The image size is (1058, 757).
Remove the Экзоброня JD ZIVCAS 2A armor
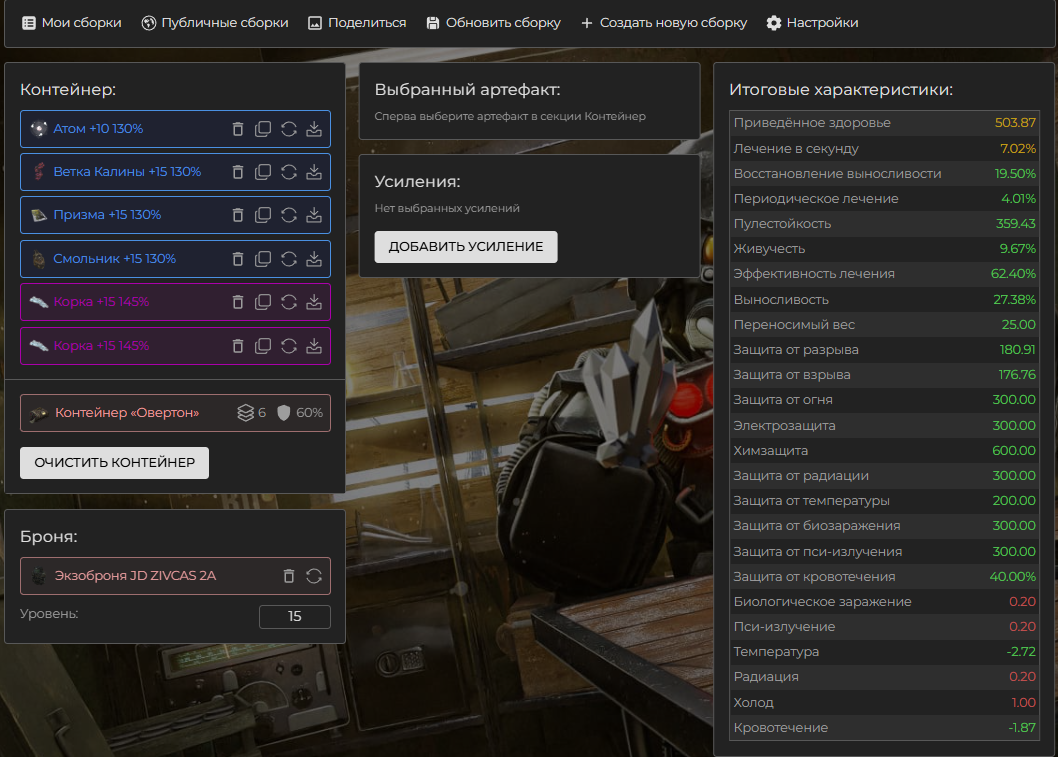(289, 576)
